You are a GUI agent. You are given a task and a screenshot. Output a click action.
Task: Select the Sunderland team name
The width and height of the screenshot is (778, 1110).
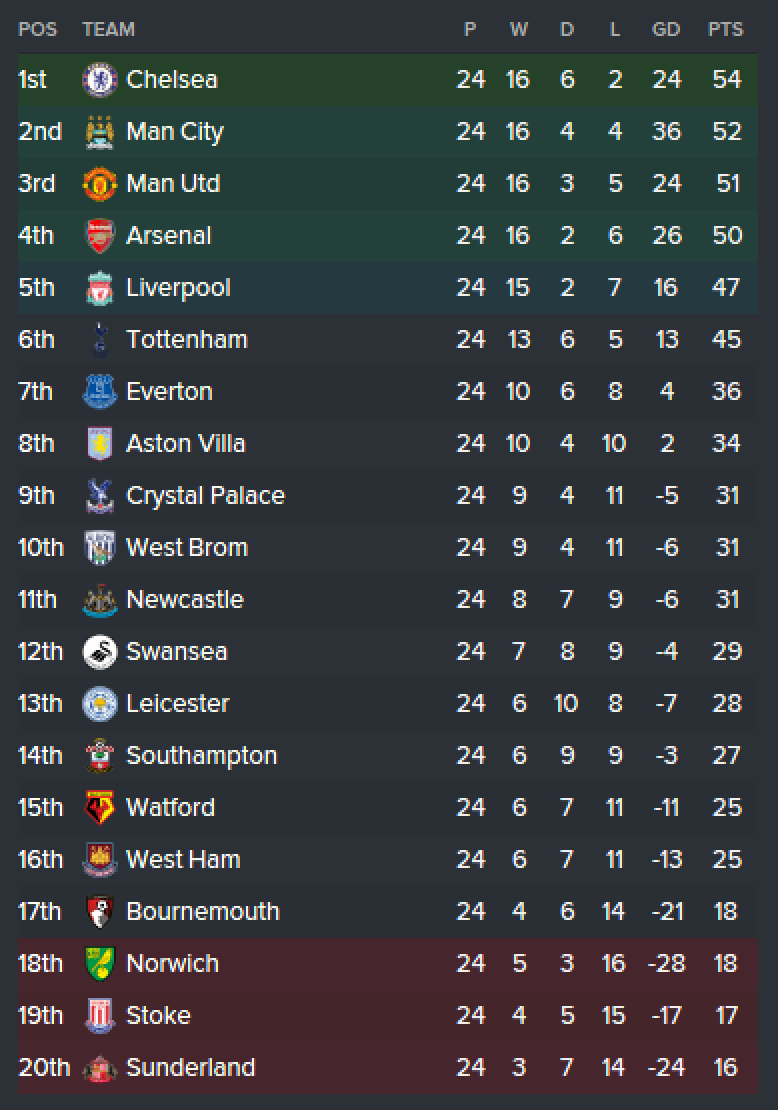pyautogui.click(x=190, y=1068)
